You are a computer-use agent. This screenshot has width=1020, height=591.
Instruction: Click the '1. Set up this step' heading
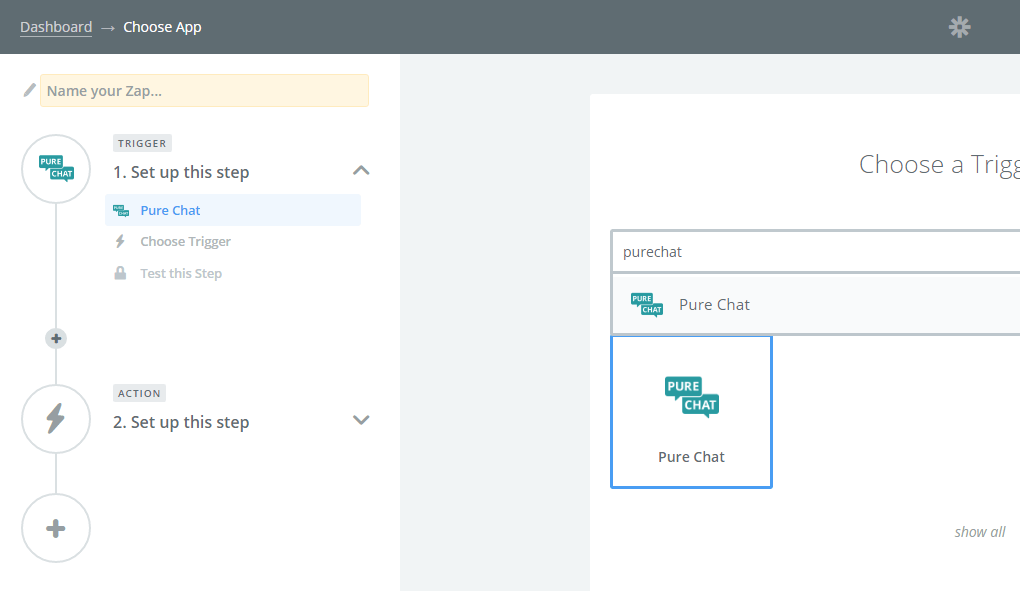(181, 172)
